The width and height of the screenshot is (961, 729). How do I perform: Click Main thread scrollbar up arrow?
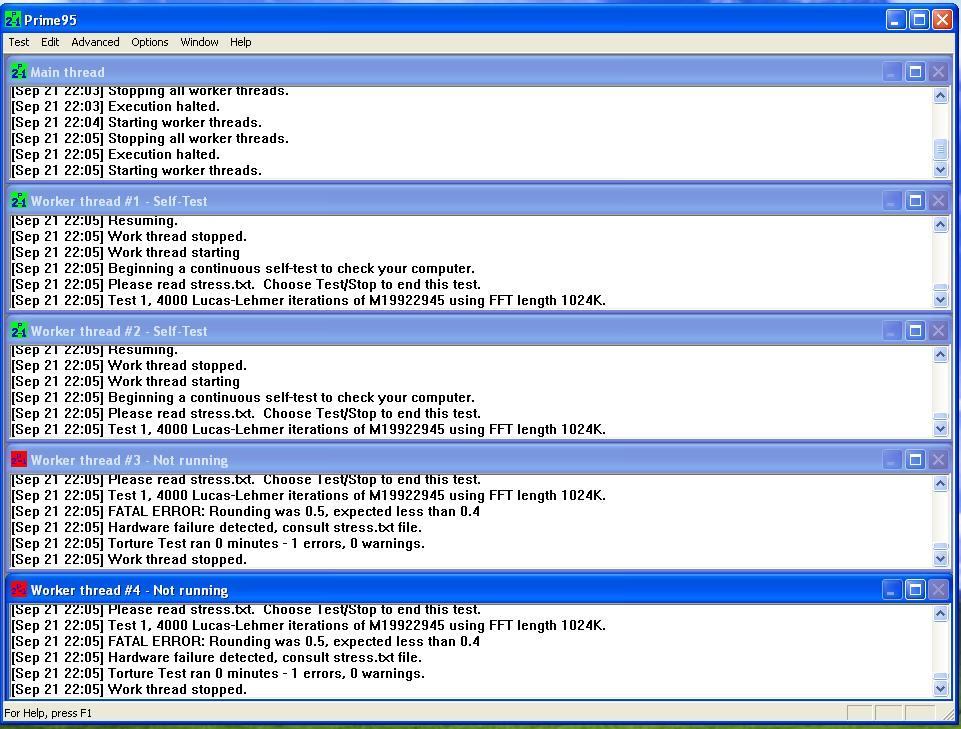pyautogui.click(x=940, y=95)
